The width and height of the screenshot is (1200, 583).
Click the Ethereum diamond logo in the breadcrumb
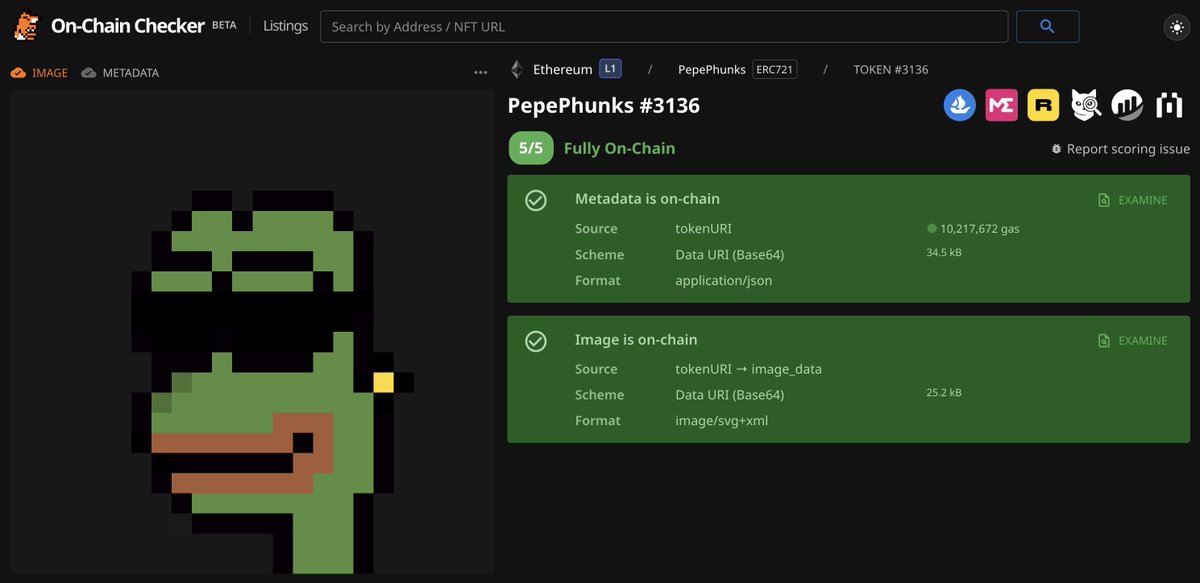coord(515,69)
